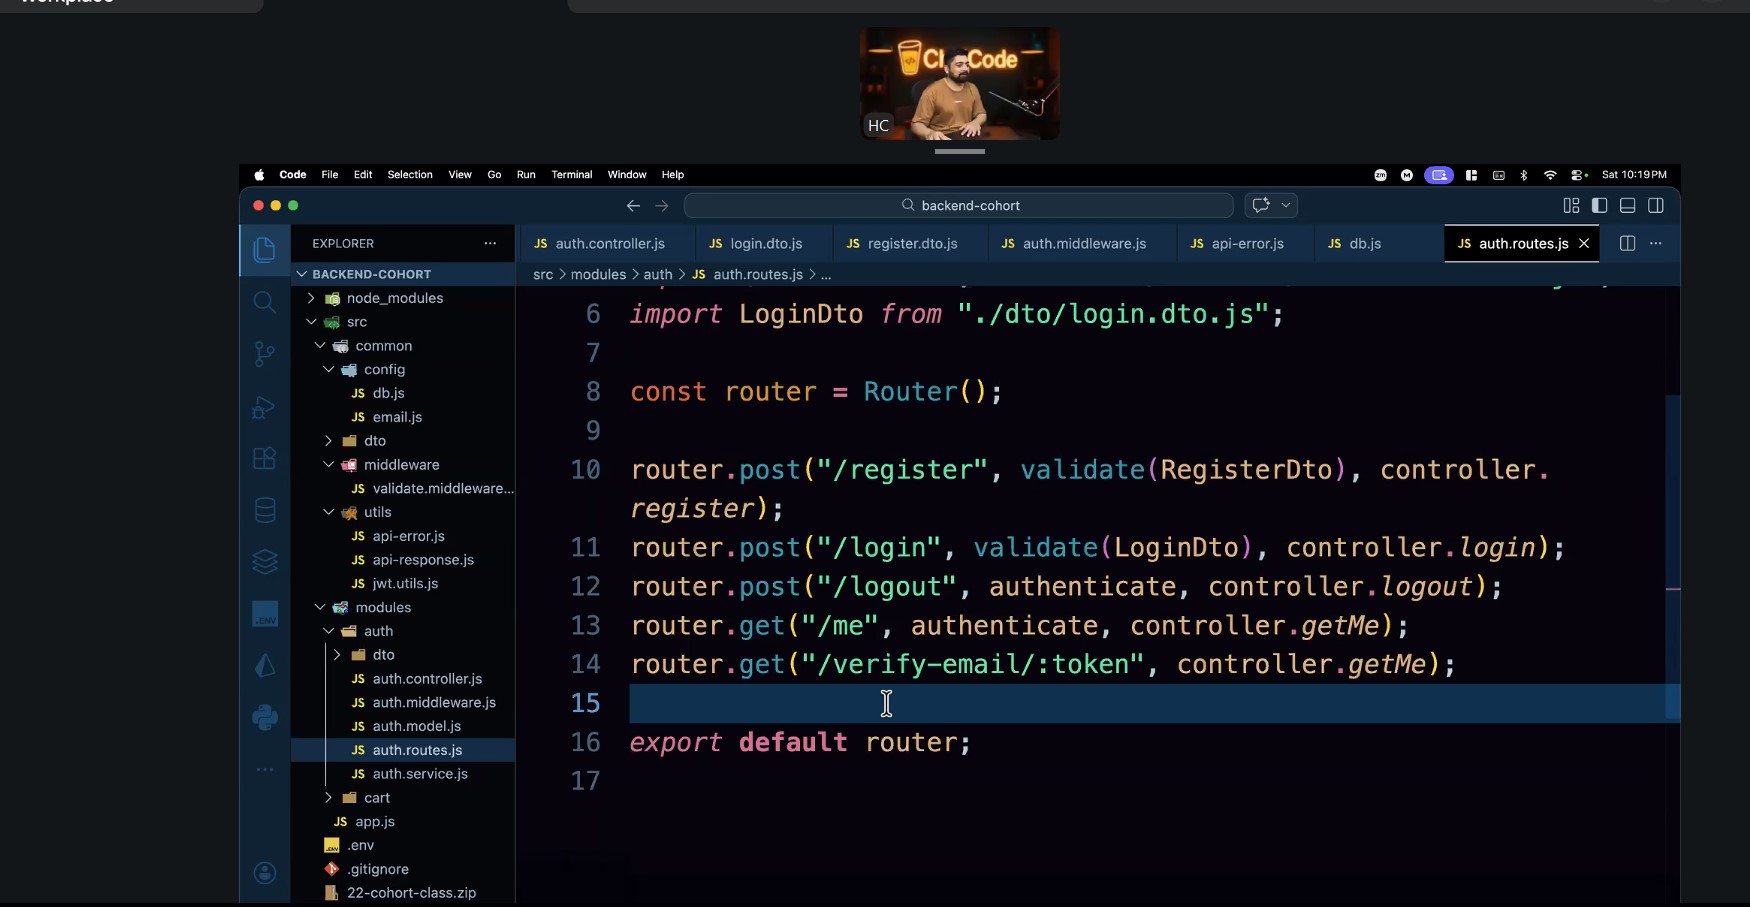The width and height of the screenshot is (1750, 907).
Task: Click the src breadcrumb segment
Action: click(x=542, y=274)
